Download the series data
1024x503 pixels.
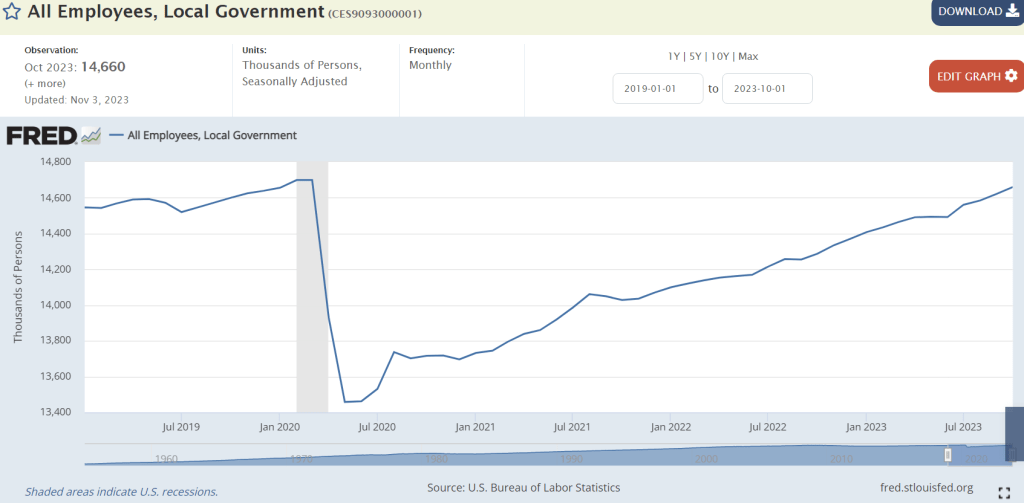976,12
